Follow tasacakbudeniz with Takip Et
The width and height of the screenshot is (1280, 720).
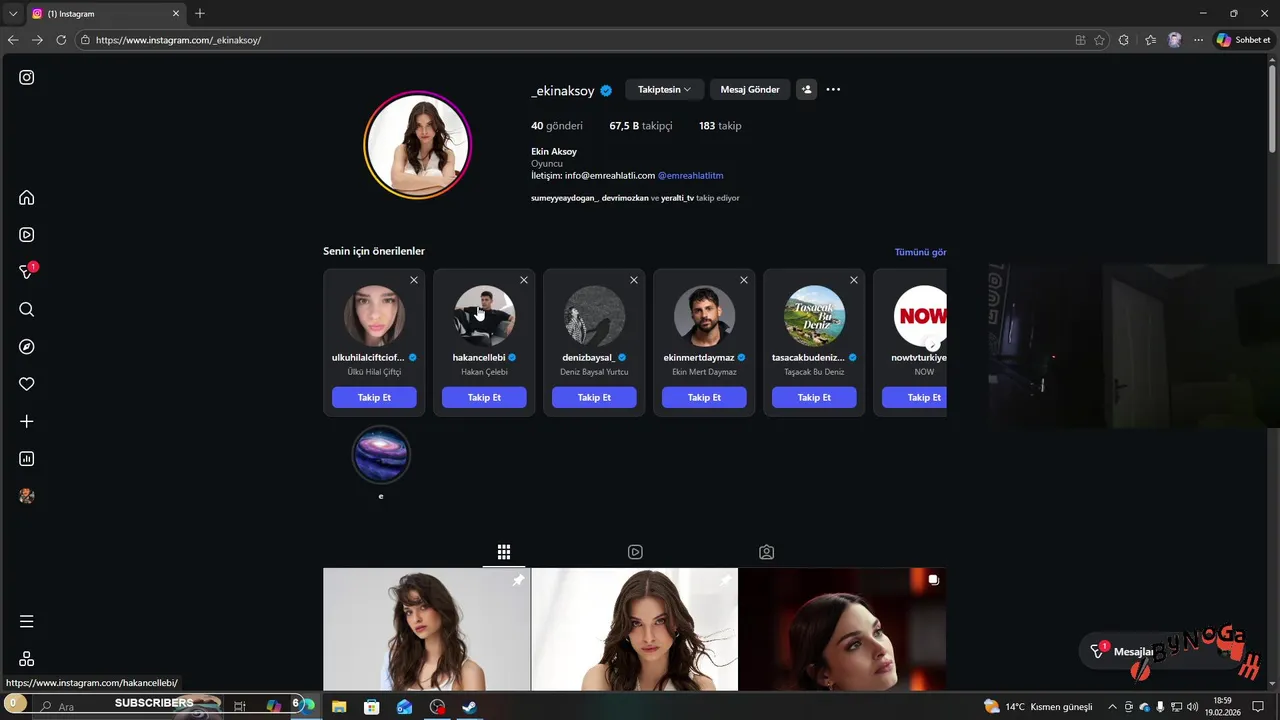pyautogui.click(x=814, y=397)
